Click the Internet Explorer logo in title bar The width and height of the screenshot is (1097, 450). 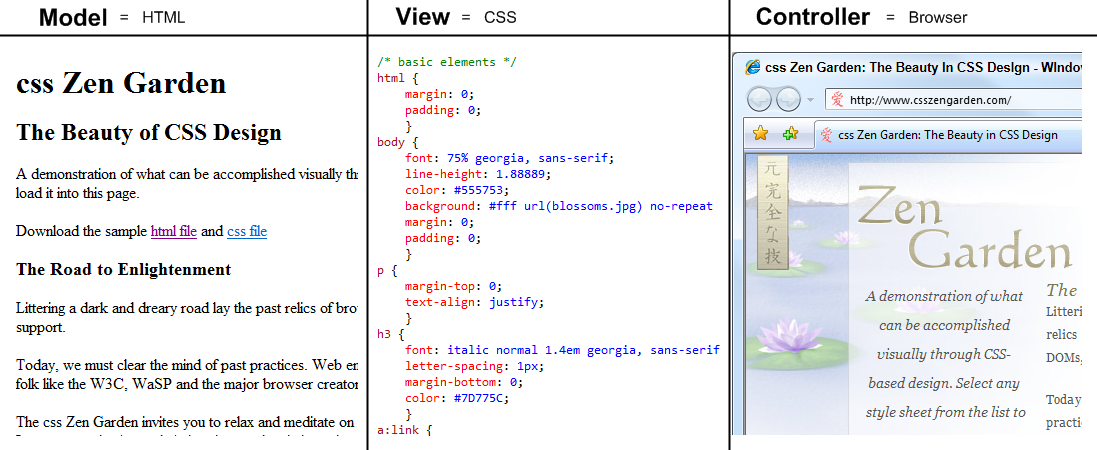point(753,68)
